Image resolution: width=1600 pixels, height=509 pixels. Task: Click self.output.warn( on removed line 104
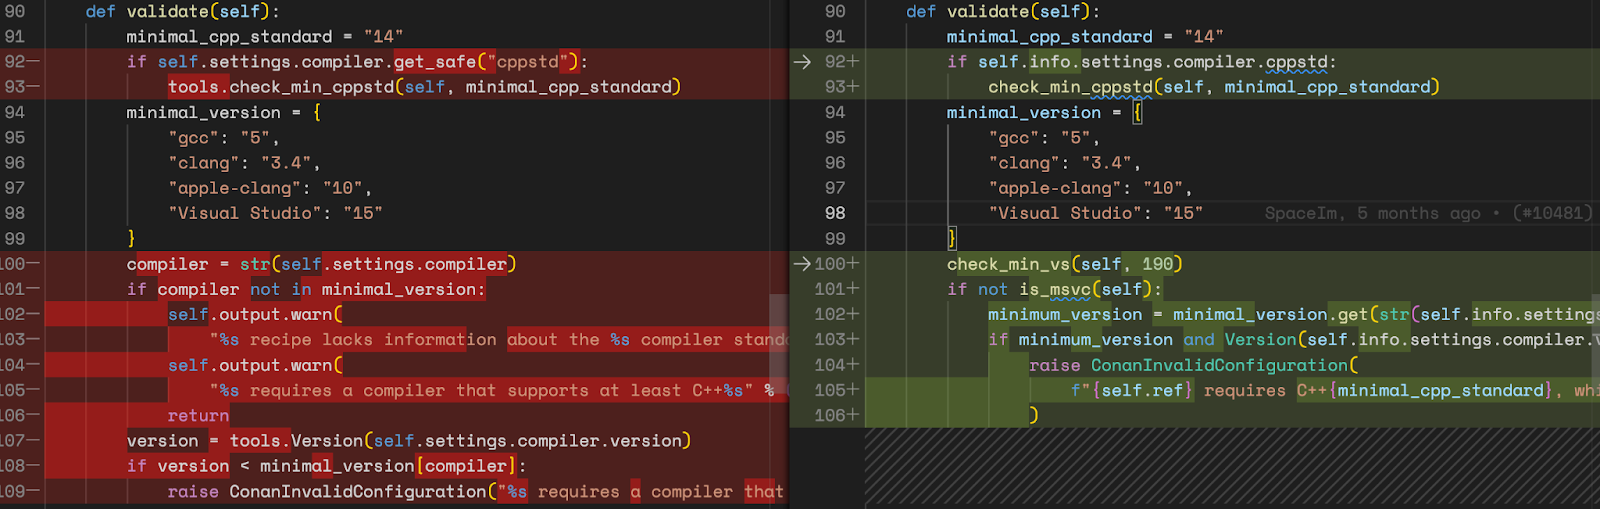pyautogui.click(x=255, y=365)
